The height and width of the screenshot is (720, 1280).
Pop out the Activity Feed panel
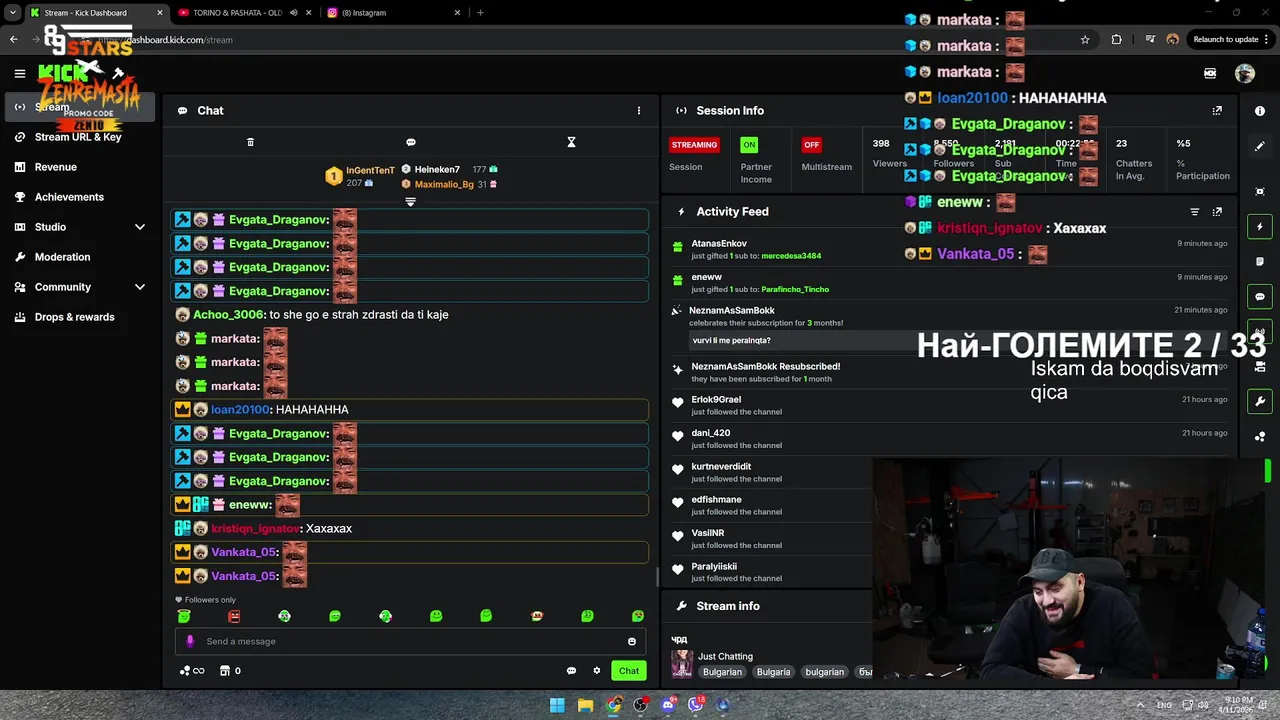pos(1217,212)
